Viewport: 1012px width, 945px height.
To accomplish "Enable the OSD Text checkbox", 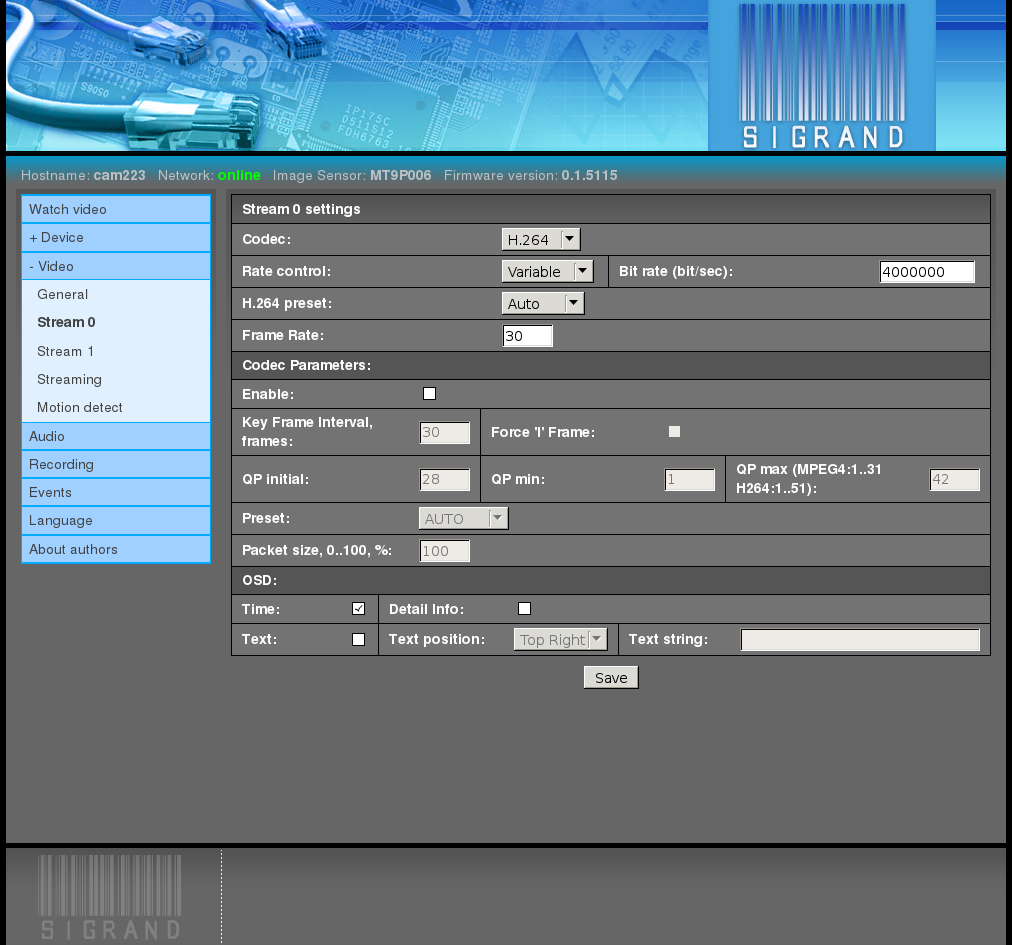I will pos(358,639).
